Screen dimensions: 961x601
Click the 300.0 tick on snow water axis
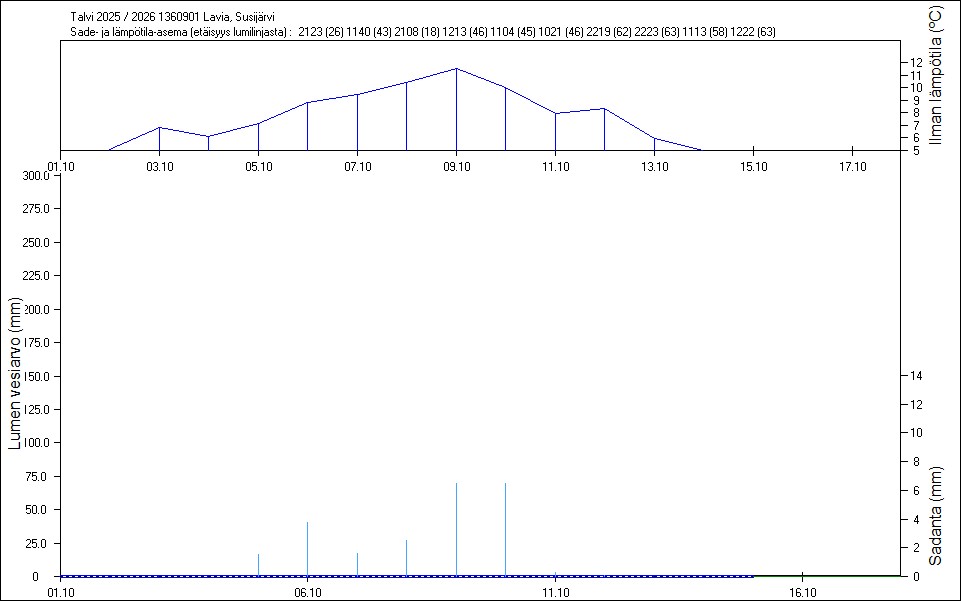36,176
